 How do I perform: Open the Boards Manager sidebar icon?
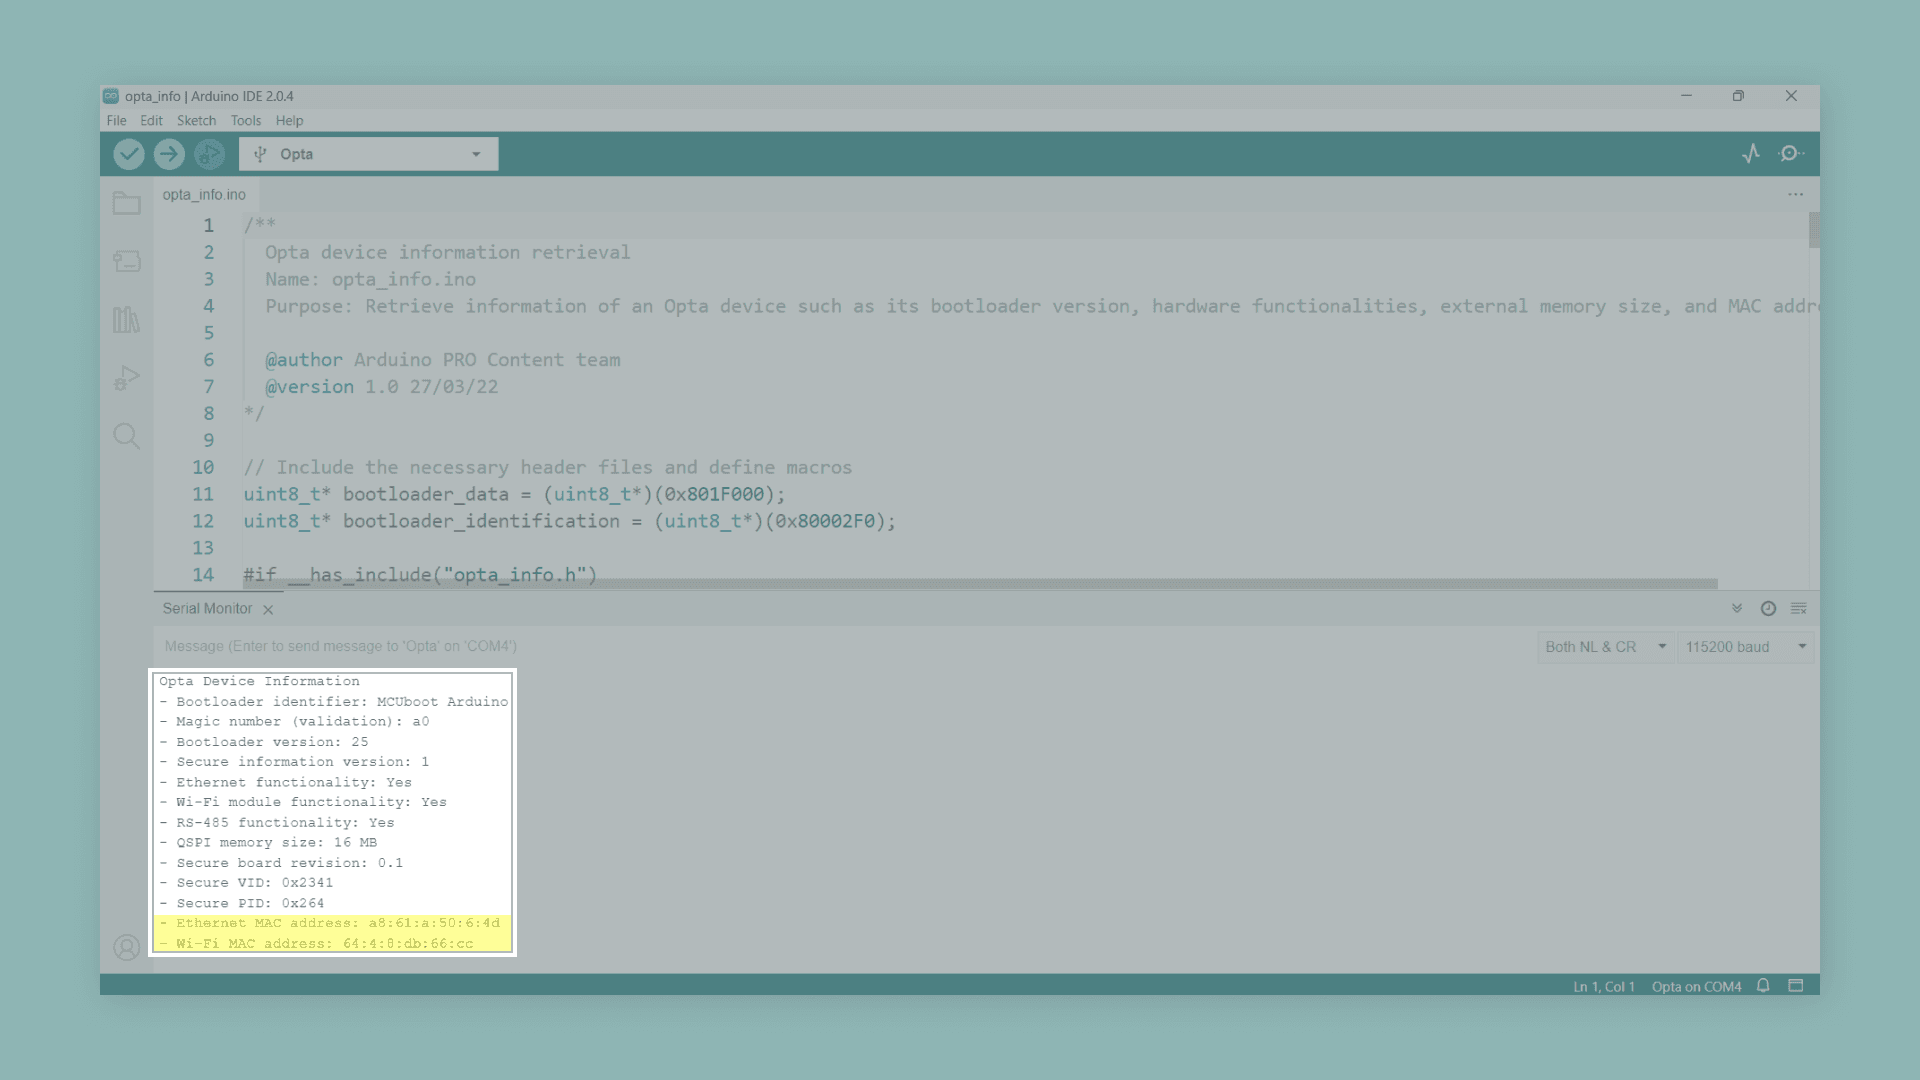(x=126, y=262)
